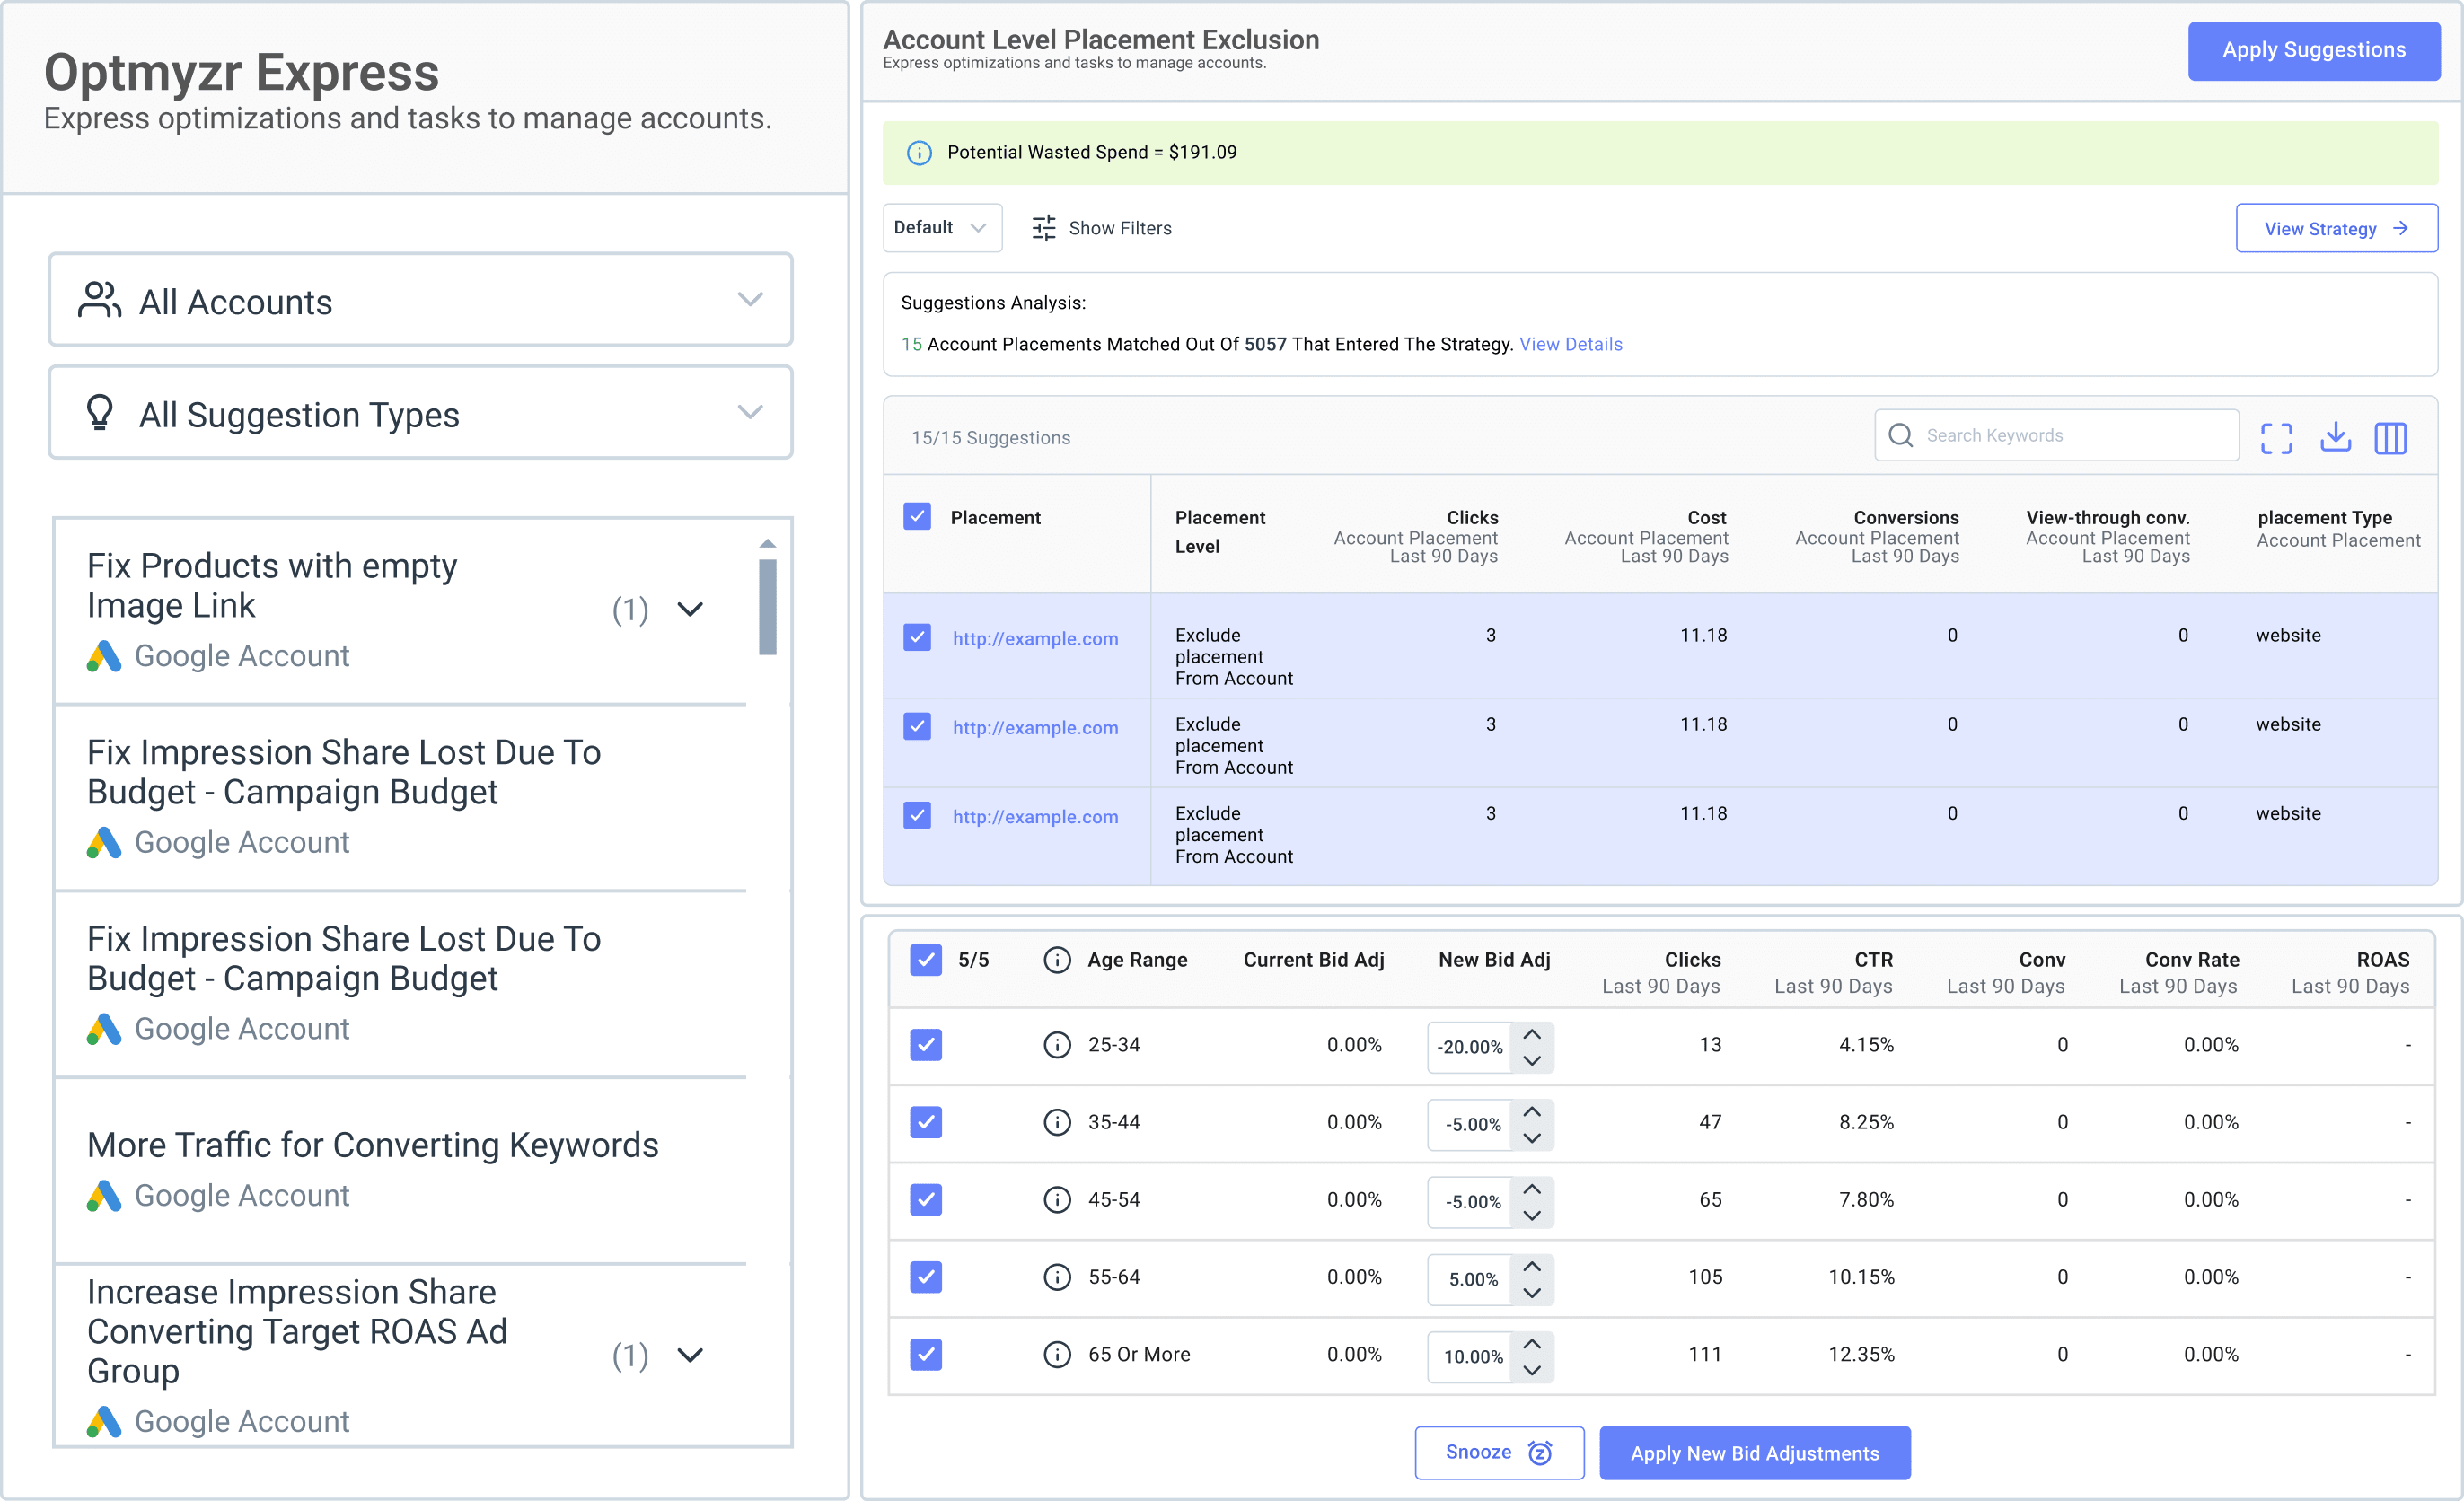Open the Default view dropdown
This screenshot has height=1501, width=2464.
(x=941, y=228)
